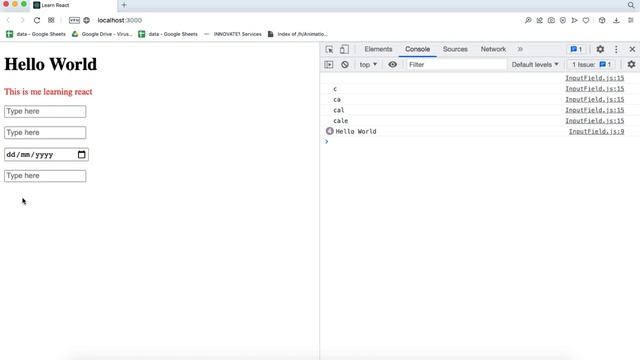Viewport: 640px width, 360px height.
Task: Open the Index of /h/Animatio bookmark
Action: (298, 34)
